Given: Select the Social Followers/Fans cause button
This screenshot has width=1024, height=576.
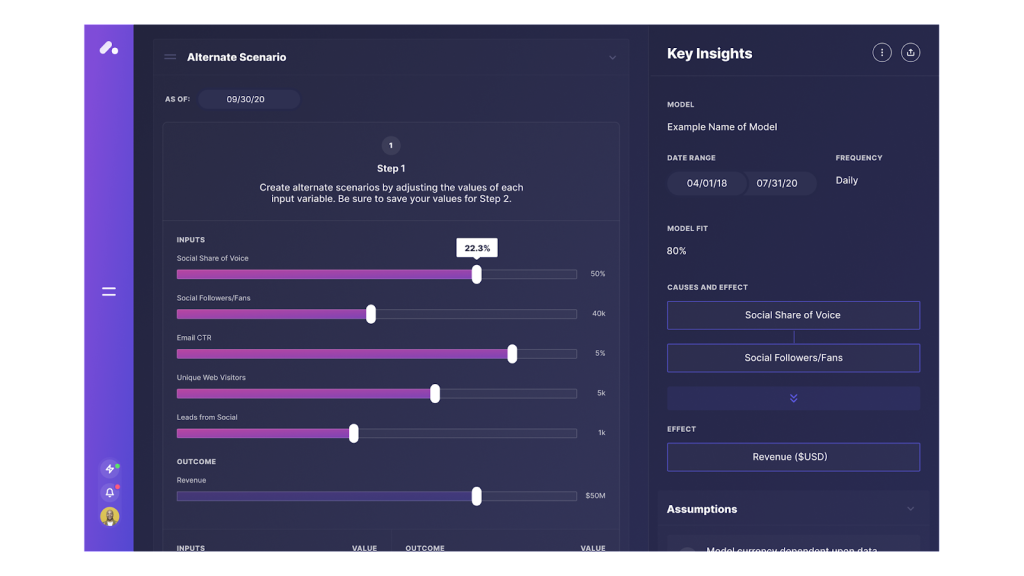Looking at the screenshot, I should click(x=793, y=358).
